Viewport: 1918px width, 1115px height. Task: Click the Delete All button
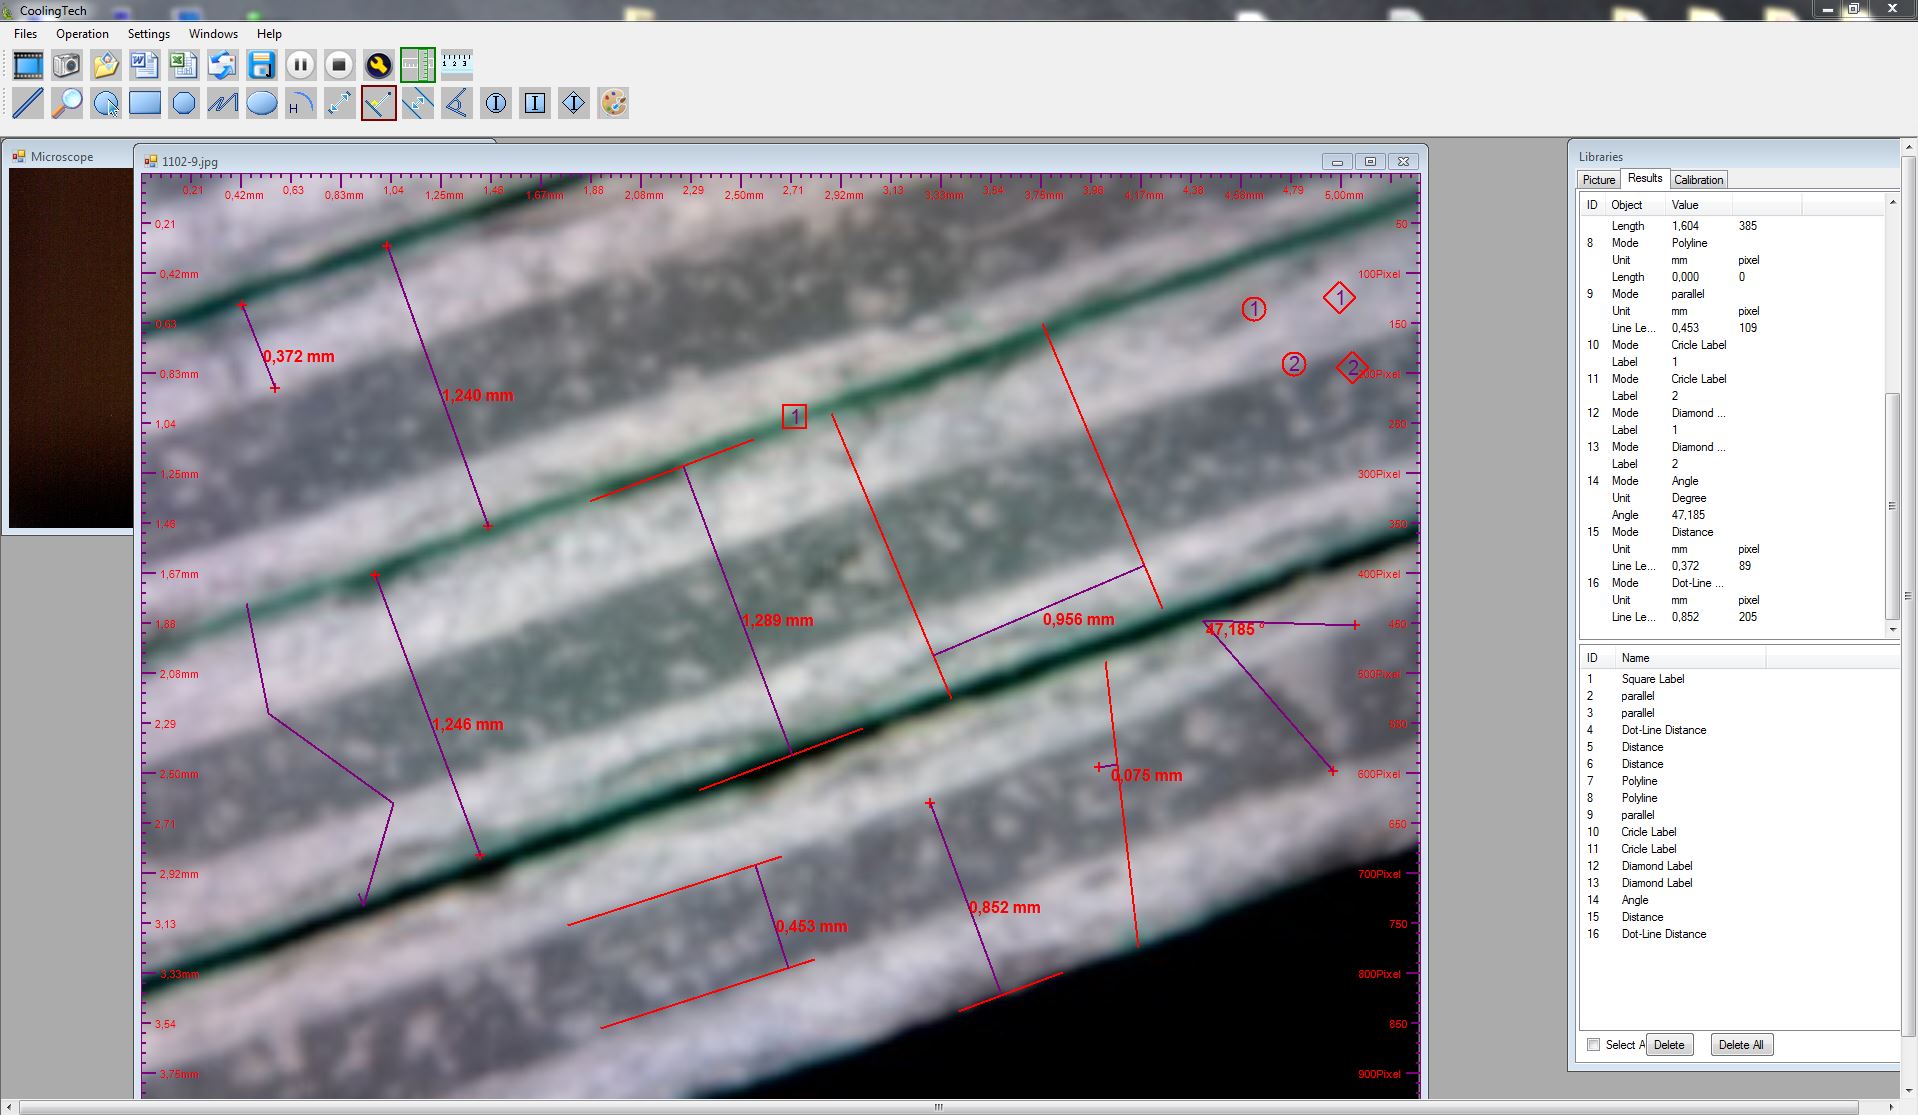[x=1741, y=1045]
